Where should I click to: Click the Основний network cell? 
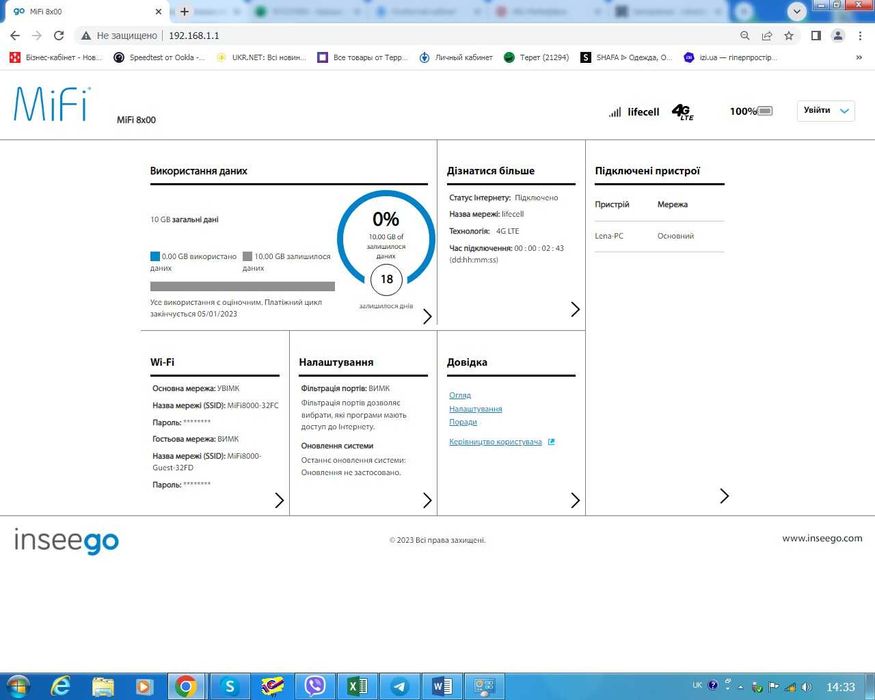coord(675,236)
